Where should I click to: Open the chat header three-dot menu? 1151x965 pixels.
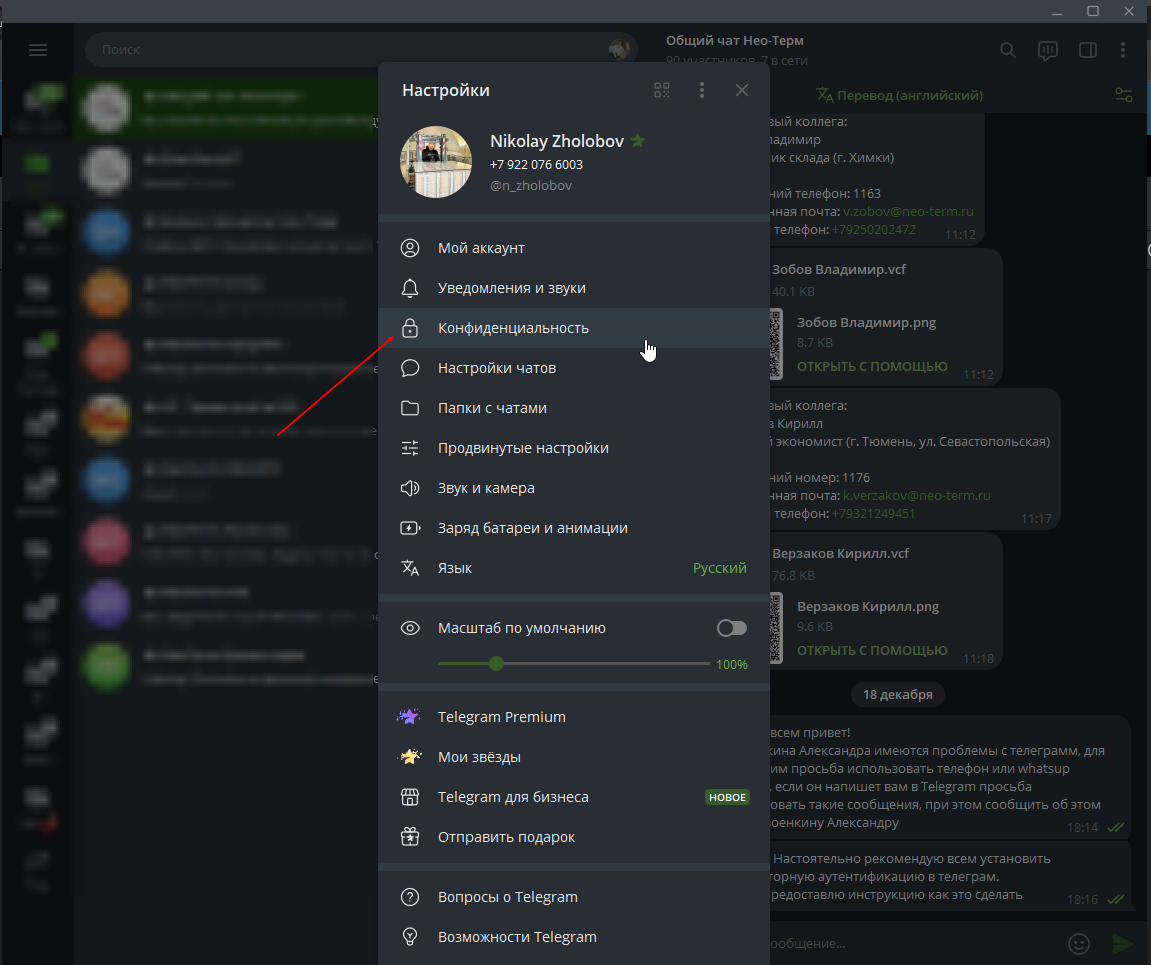click(x=1123, y=50)
